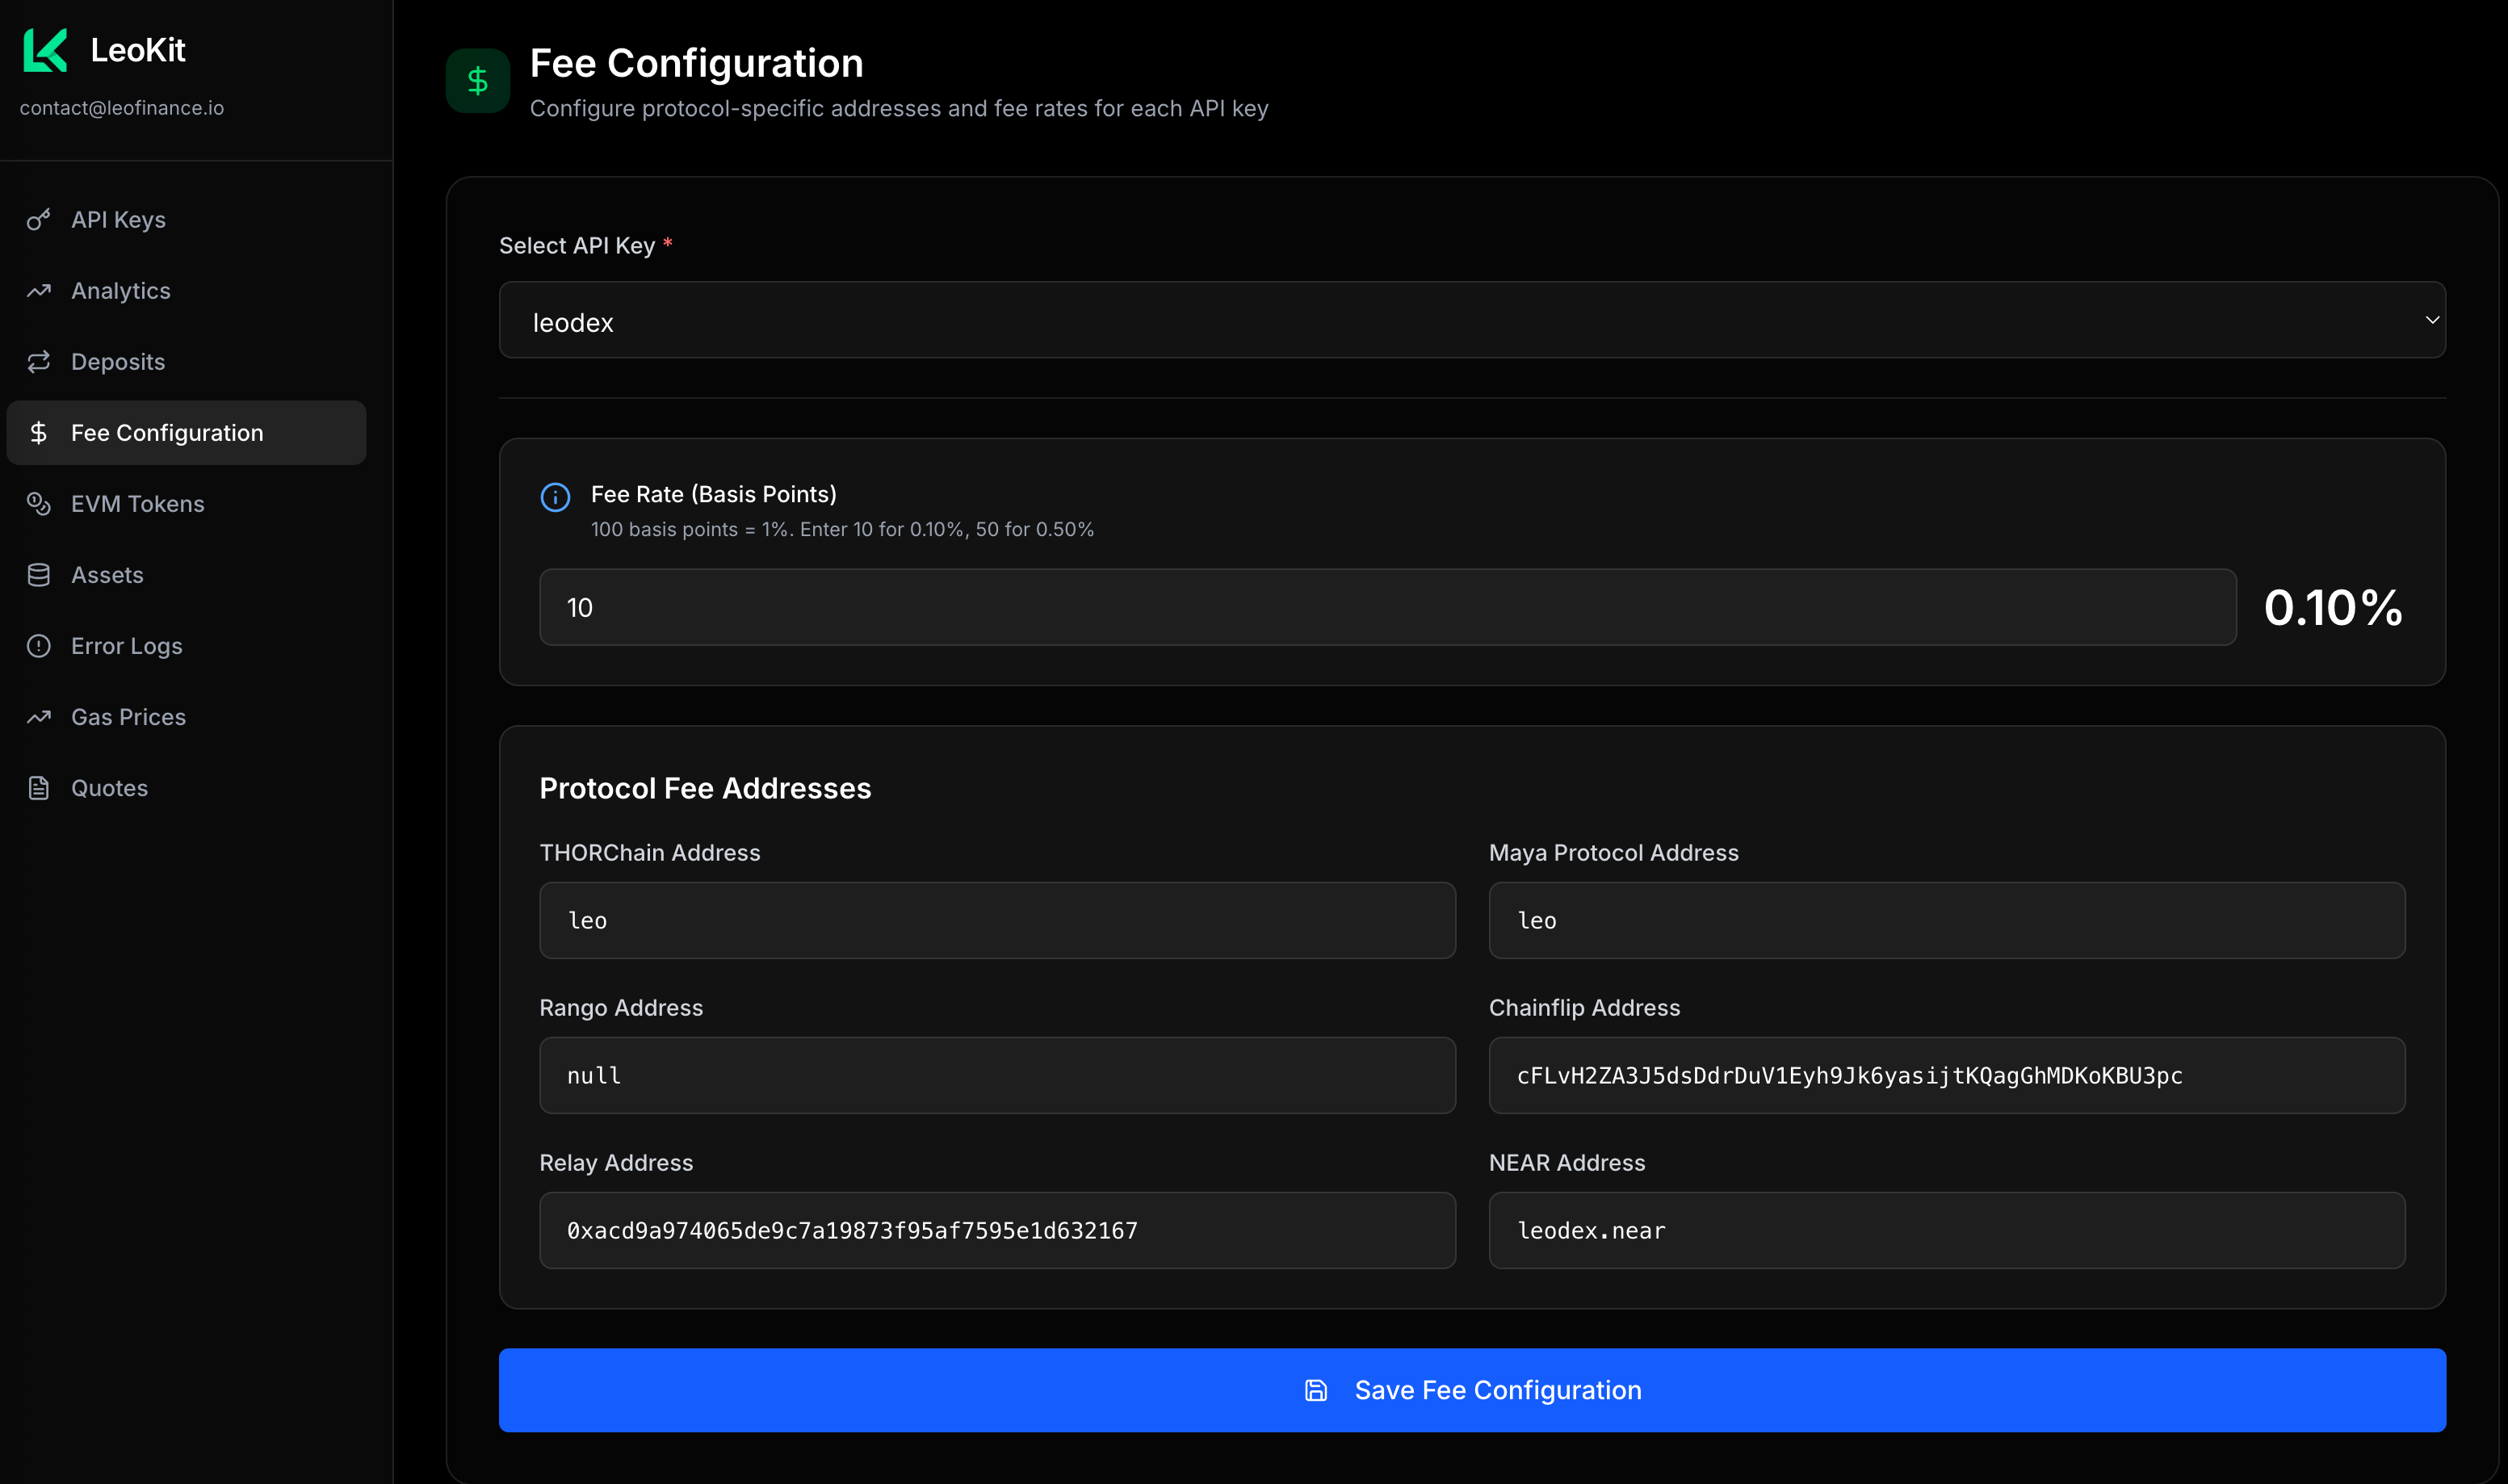
Task: Click the Error Logs alert icon
Action: pyautogui.click(x=38, y=646)
